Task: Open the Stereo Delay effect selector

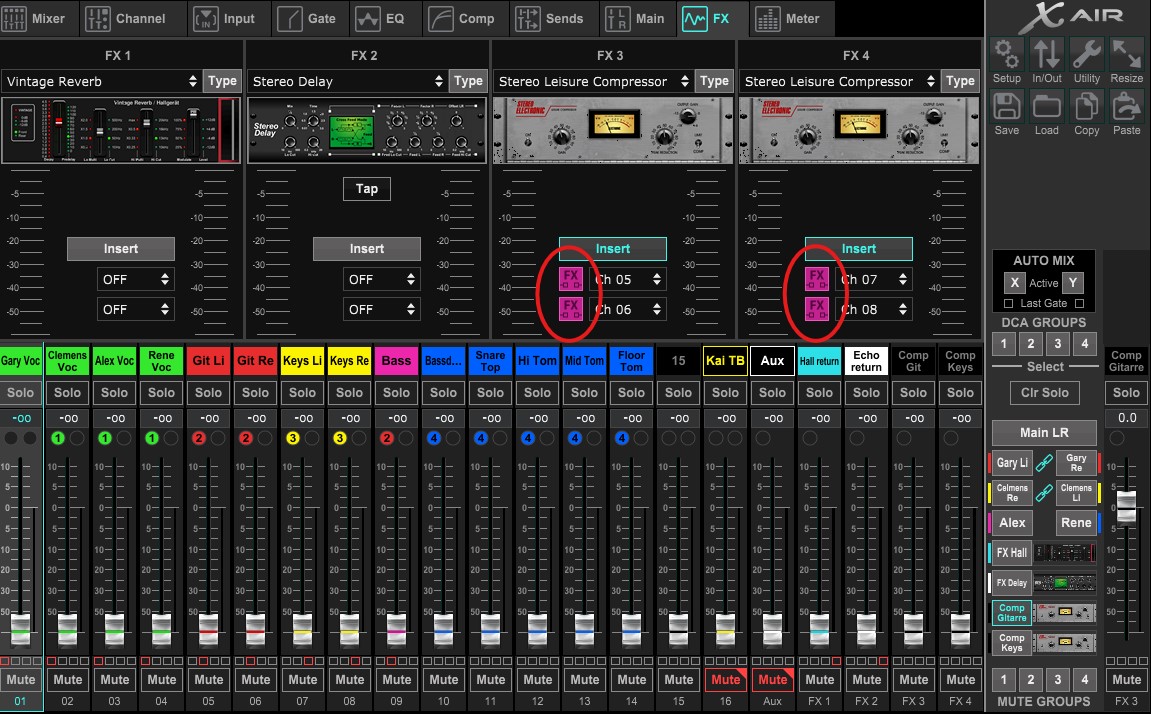Action: (348, 82)
